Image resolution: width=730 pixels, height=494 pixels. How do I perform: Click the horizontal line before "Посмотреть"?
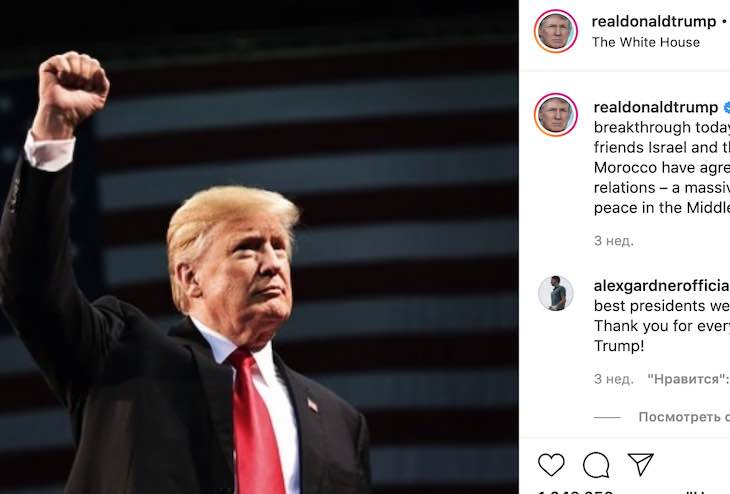point(607,417)
